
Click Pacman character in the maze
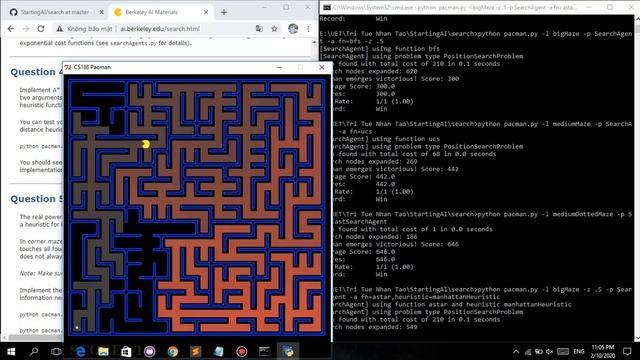click(x=146, y=144)
